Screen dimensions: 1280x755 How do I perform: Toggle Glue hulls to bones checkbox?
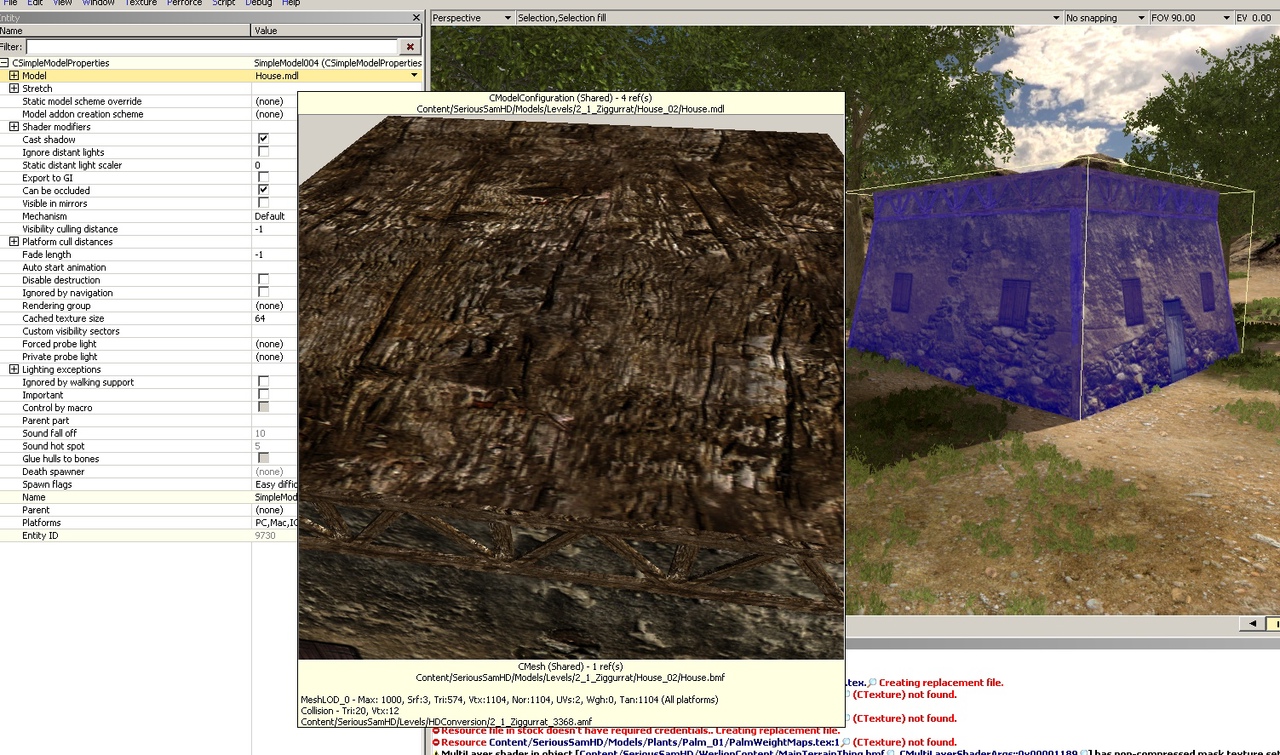[263, 459]
